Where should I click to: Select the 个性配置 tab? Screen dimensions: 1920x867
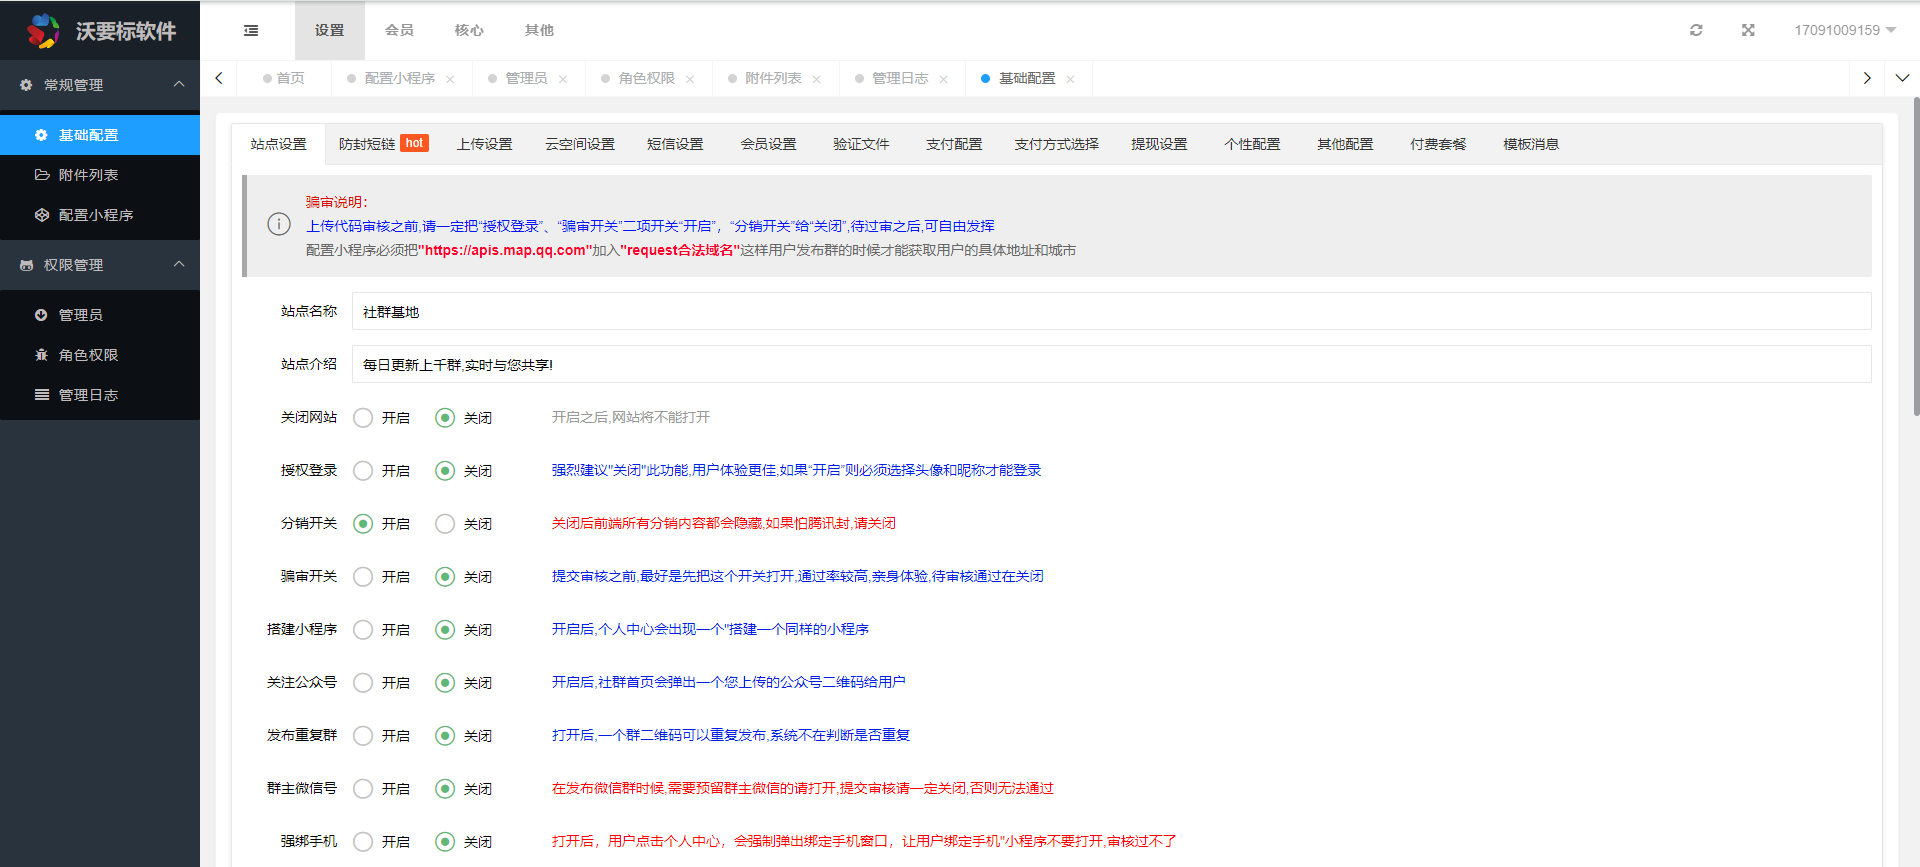click(1252, 144)
